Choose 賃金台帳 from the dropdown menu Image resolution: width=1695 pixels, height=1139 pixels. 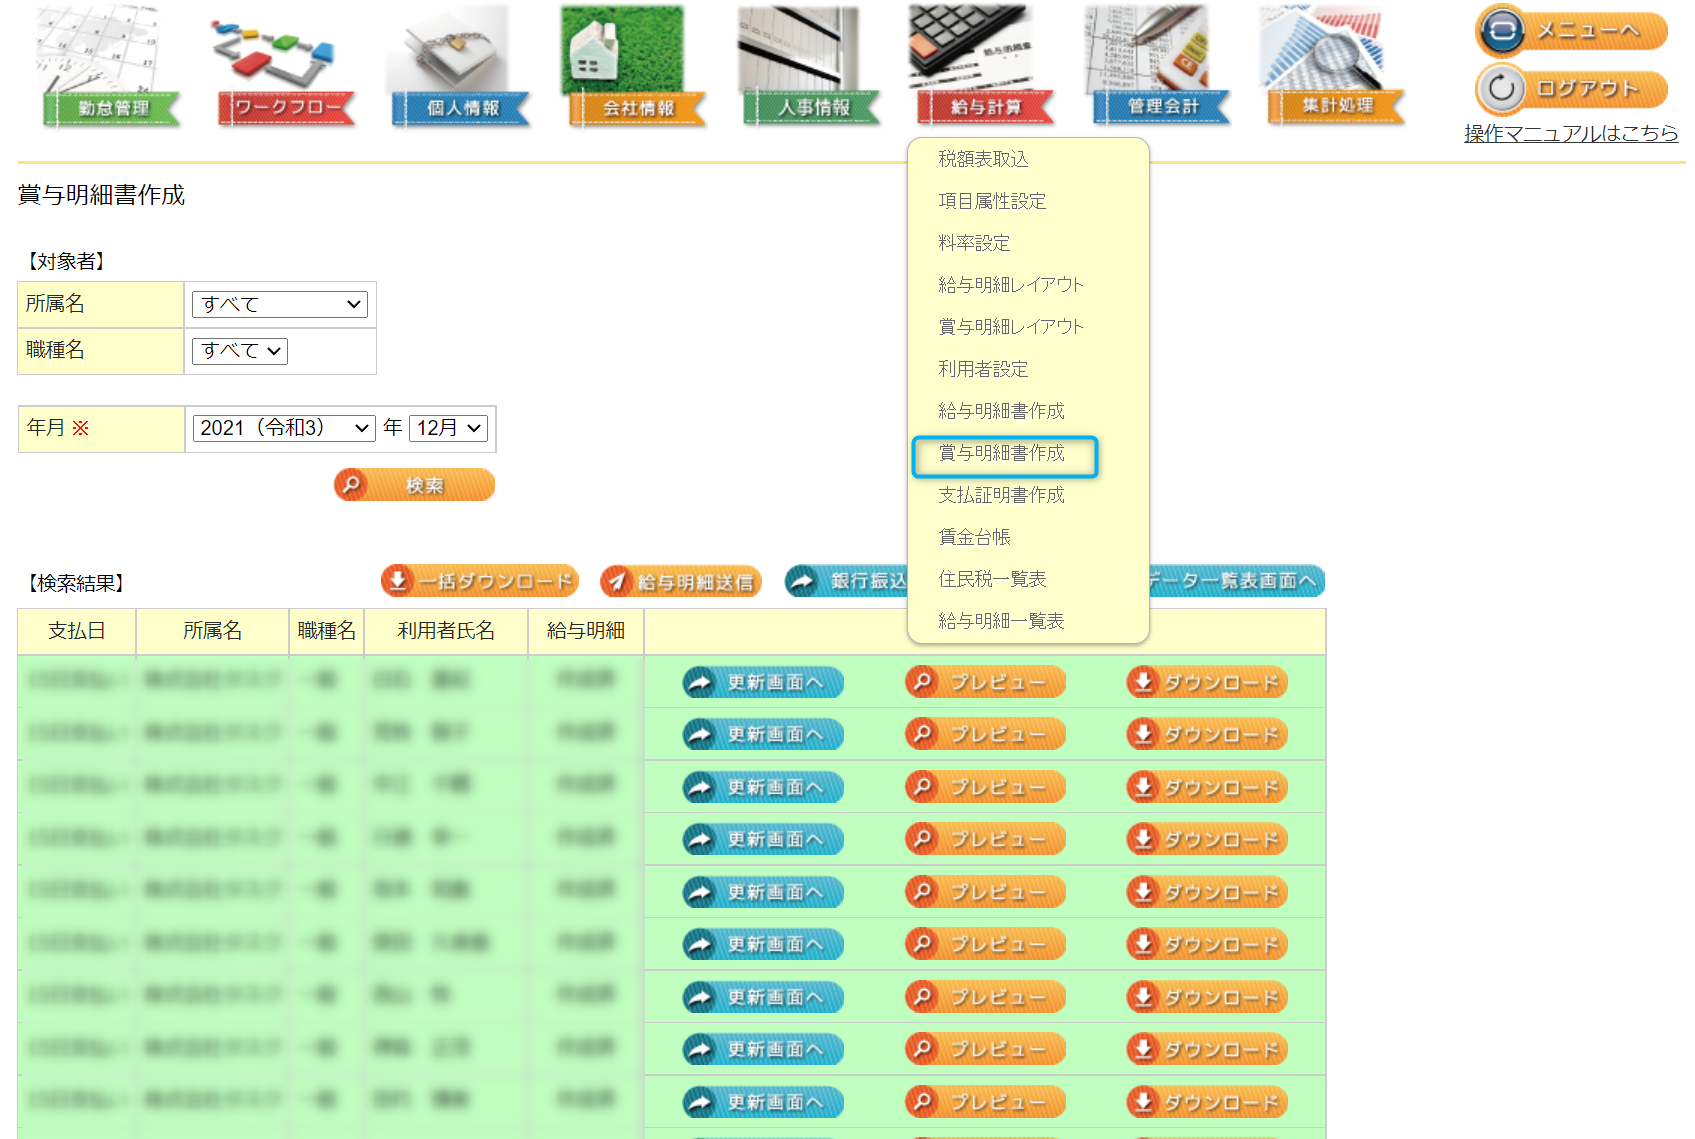[975, 538]
